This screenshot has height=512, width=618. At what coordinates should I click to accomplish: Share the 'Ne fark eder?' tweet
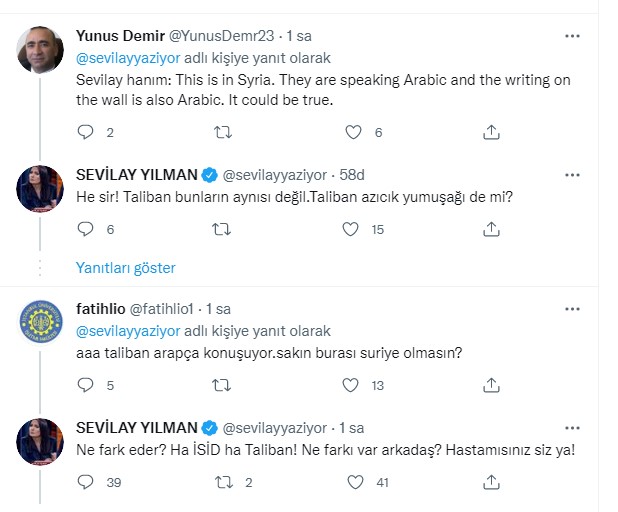coord(491,482)
